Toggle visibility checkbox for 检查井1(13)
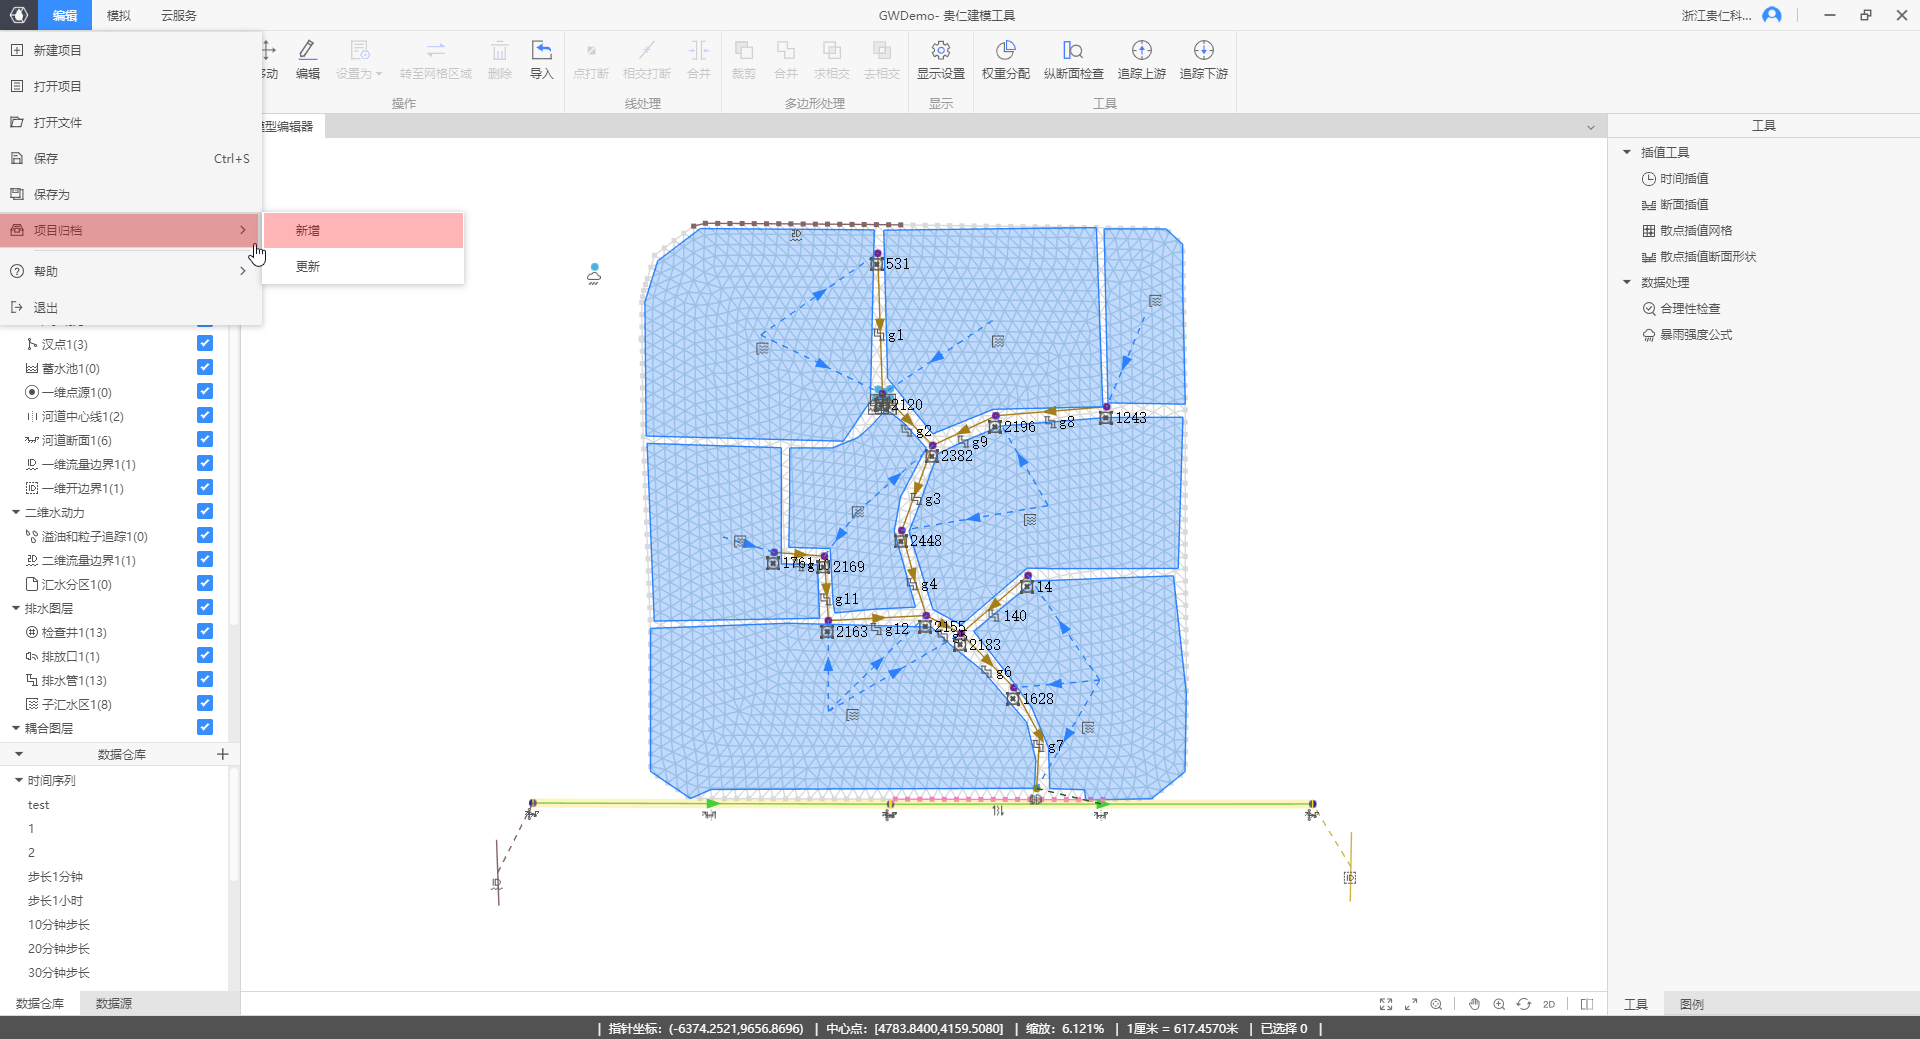The width and height of the screenshot is (1920, 1039). (x=205, y=631)
